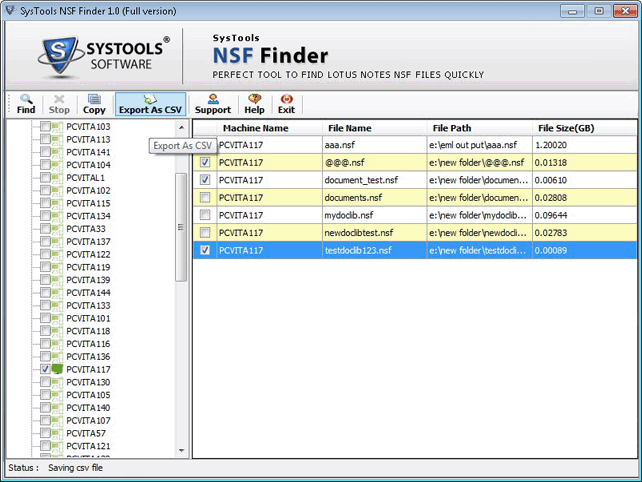Select the aaa.nsf file name cell
This screenshot has width=642, height=482.
click(x=375, y=145)
